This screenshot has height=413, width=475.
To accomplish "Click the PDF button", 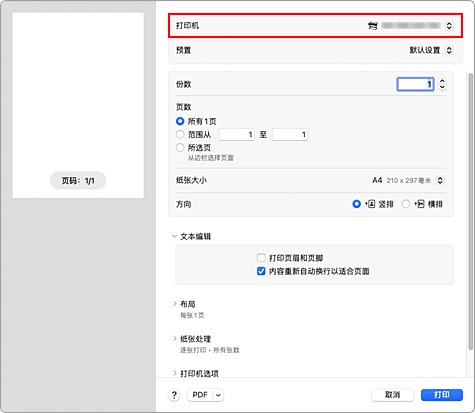I will (200, 395).
